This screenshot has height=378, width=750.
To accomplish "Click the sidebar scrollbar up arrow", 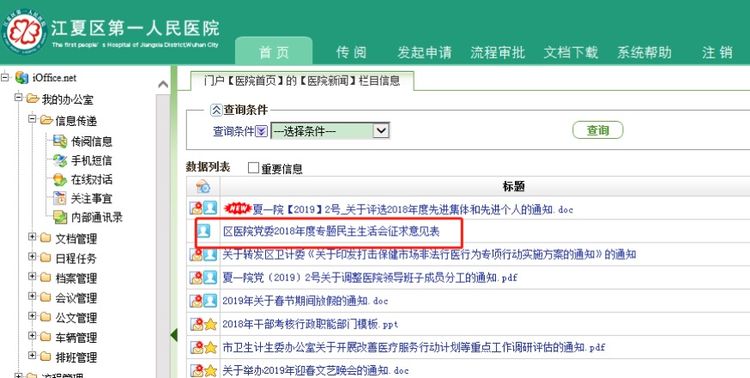I will (x=163, y=84).
